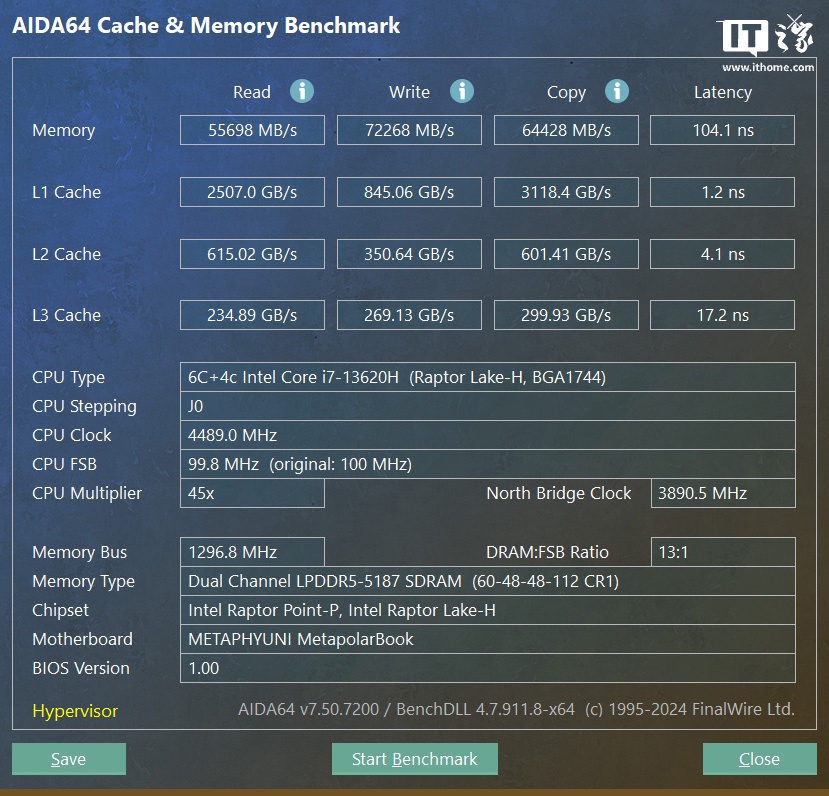Click the CPU Clock field 4489.0 MHz

(487, 435)
